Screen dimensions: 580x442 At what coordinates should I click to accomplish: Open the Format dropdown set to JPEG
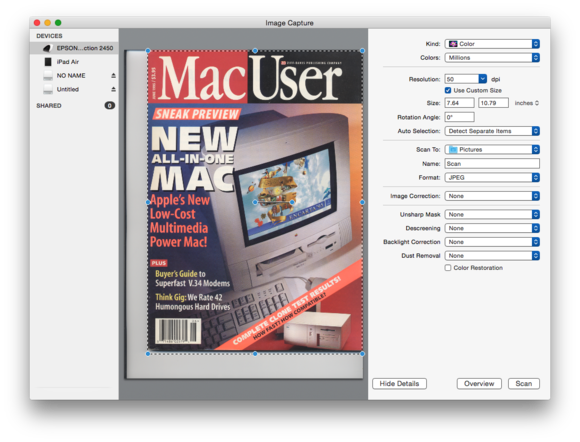point(492,178)
